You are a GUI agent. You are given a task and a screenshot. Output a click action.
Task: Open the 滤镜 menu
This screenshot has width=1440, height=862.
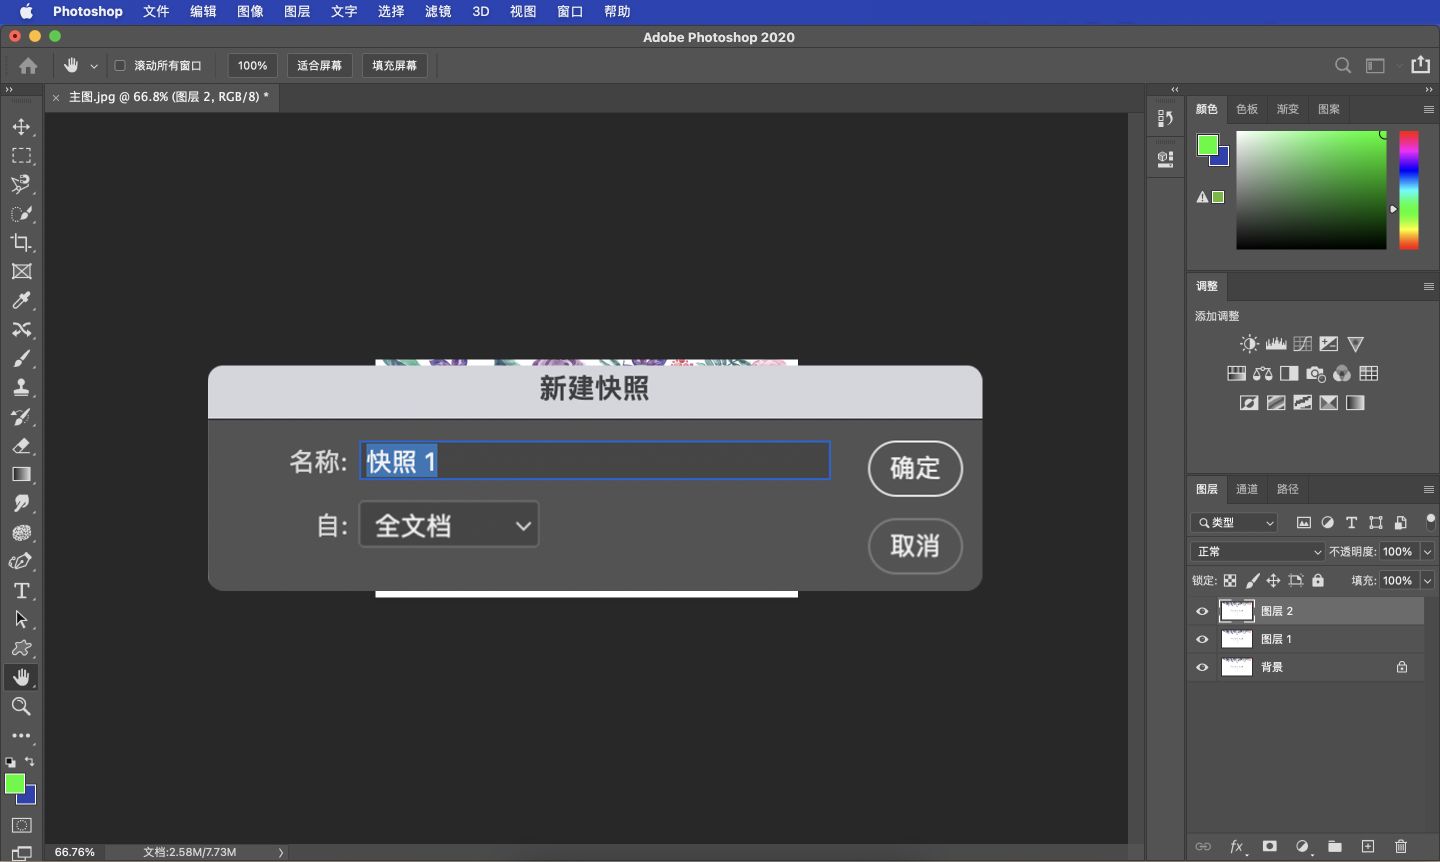(438, 11)
